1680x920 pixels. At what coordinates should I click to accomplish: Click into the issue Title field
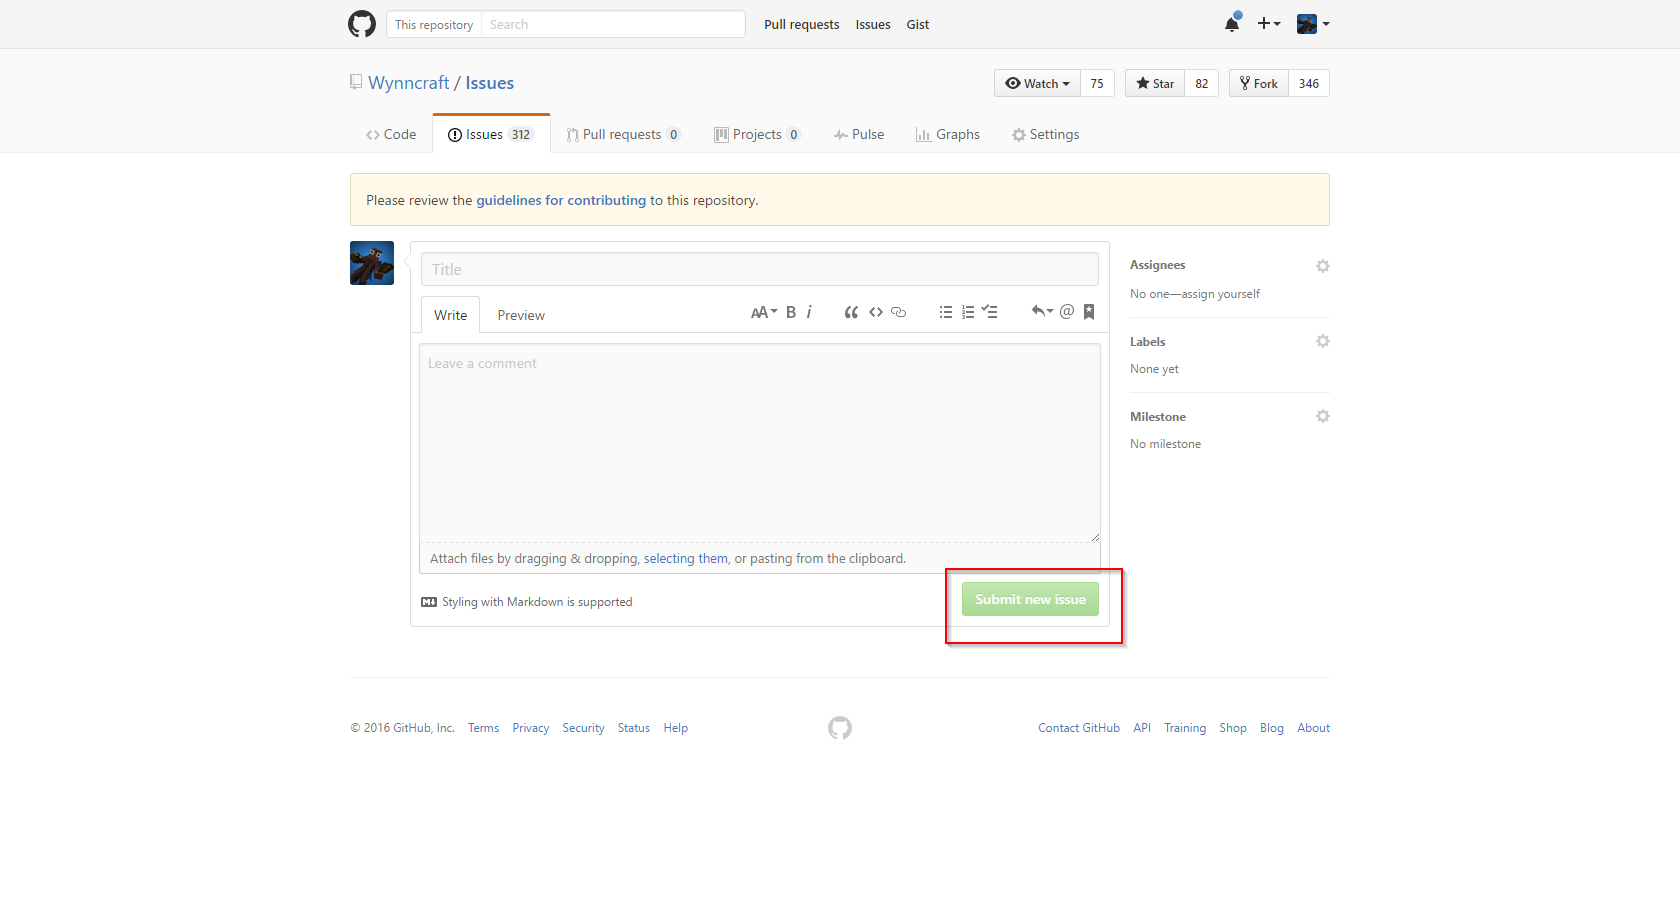click(x=760, y=269)
